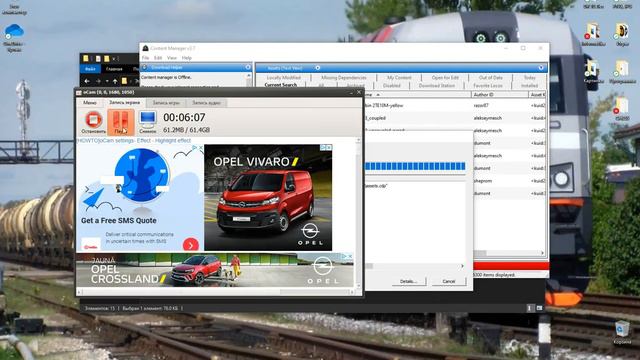
Task: Select the asset row by author razor87
Action: (x=454, y=105)
